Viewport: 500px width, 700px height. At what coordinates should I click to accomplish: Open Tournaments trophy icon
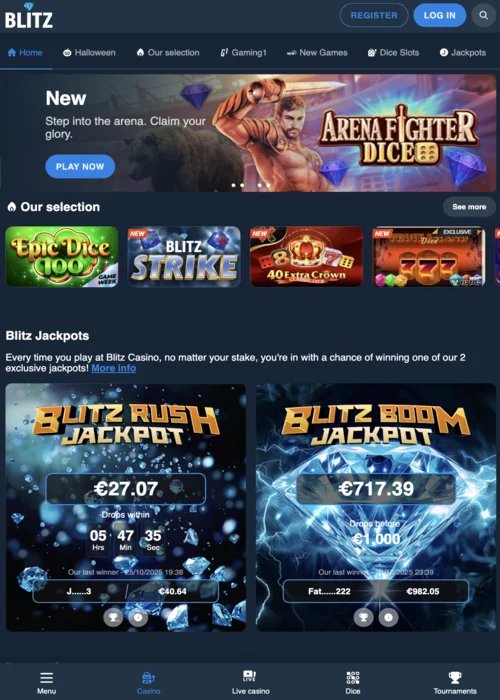(x=455, y=678)
